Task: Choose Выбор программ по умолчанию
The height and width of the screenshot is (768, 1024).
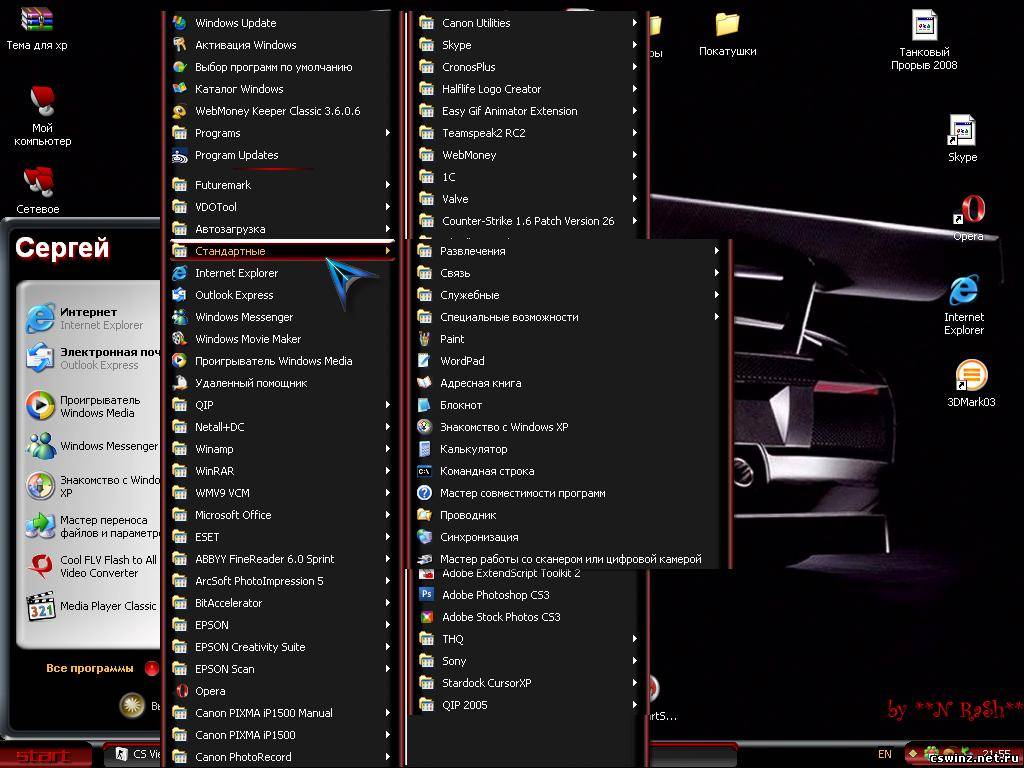Action: (x=282, y=67)
